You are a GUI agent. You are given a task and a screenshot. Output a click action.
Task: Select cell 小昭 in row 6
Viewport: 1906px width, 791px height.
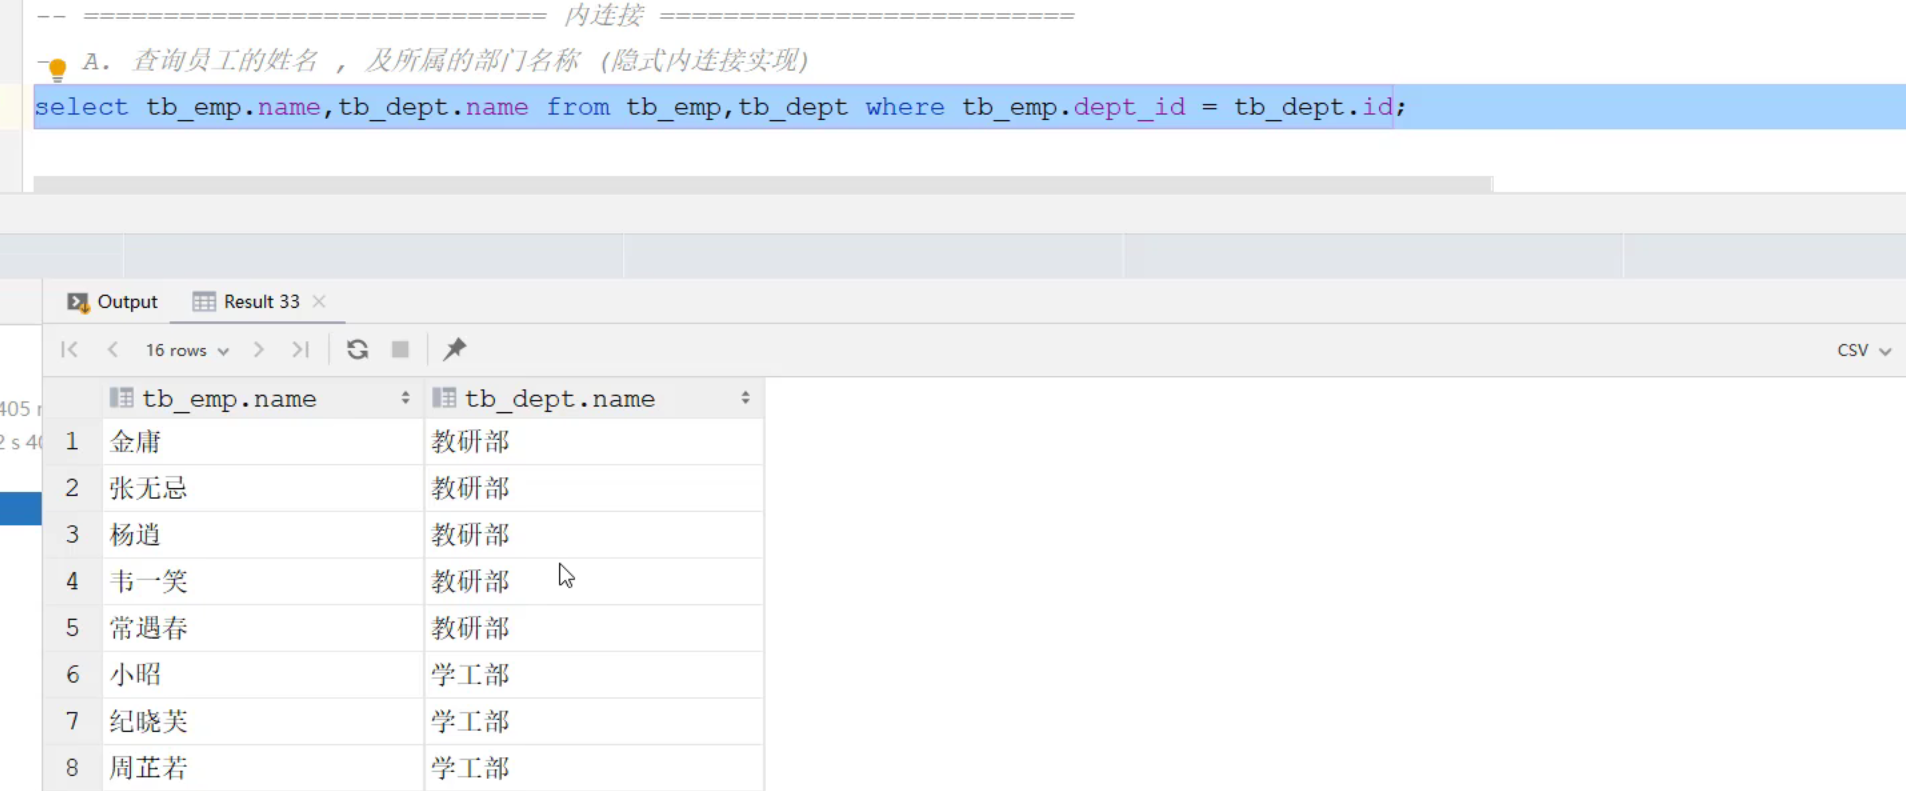(x=263, y=674)
